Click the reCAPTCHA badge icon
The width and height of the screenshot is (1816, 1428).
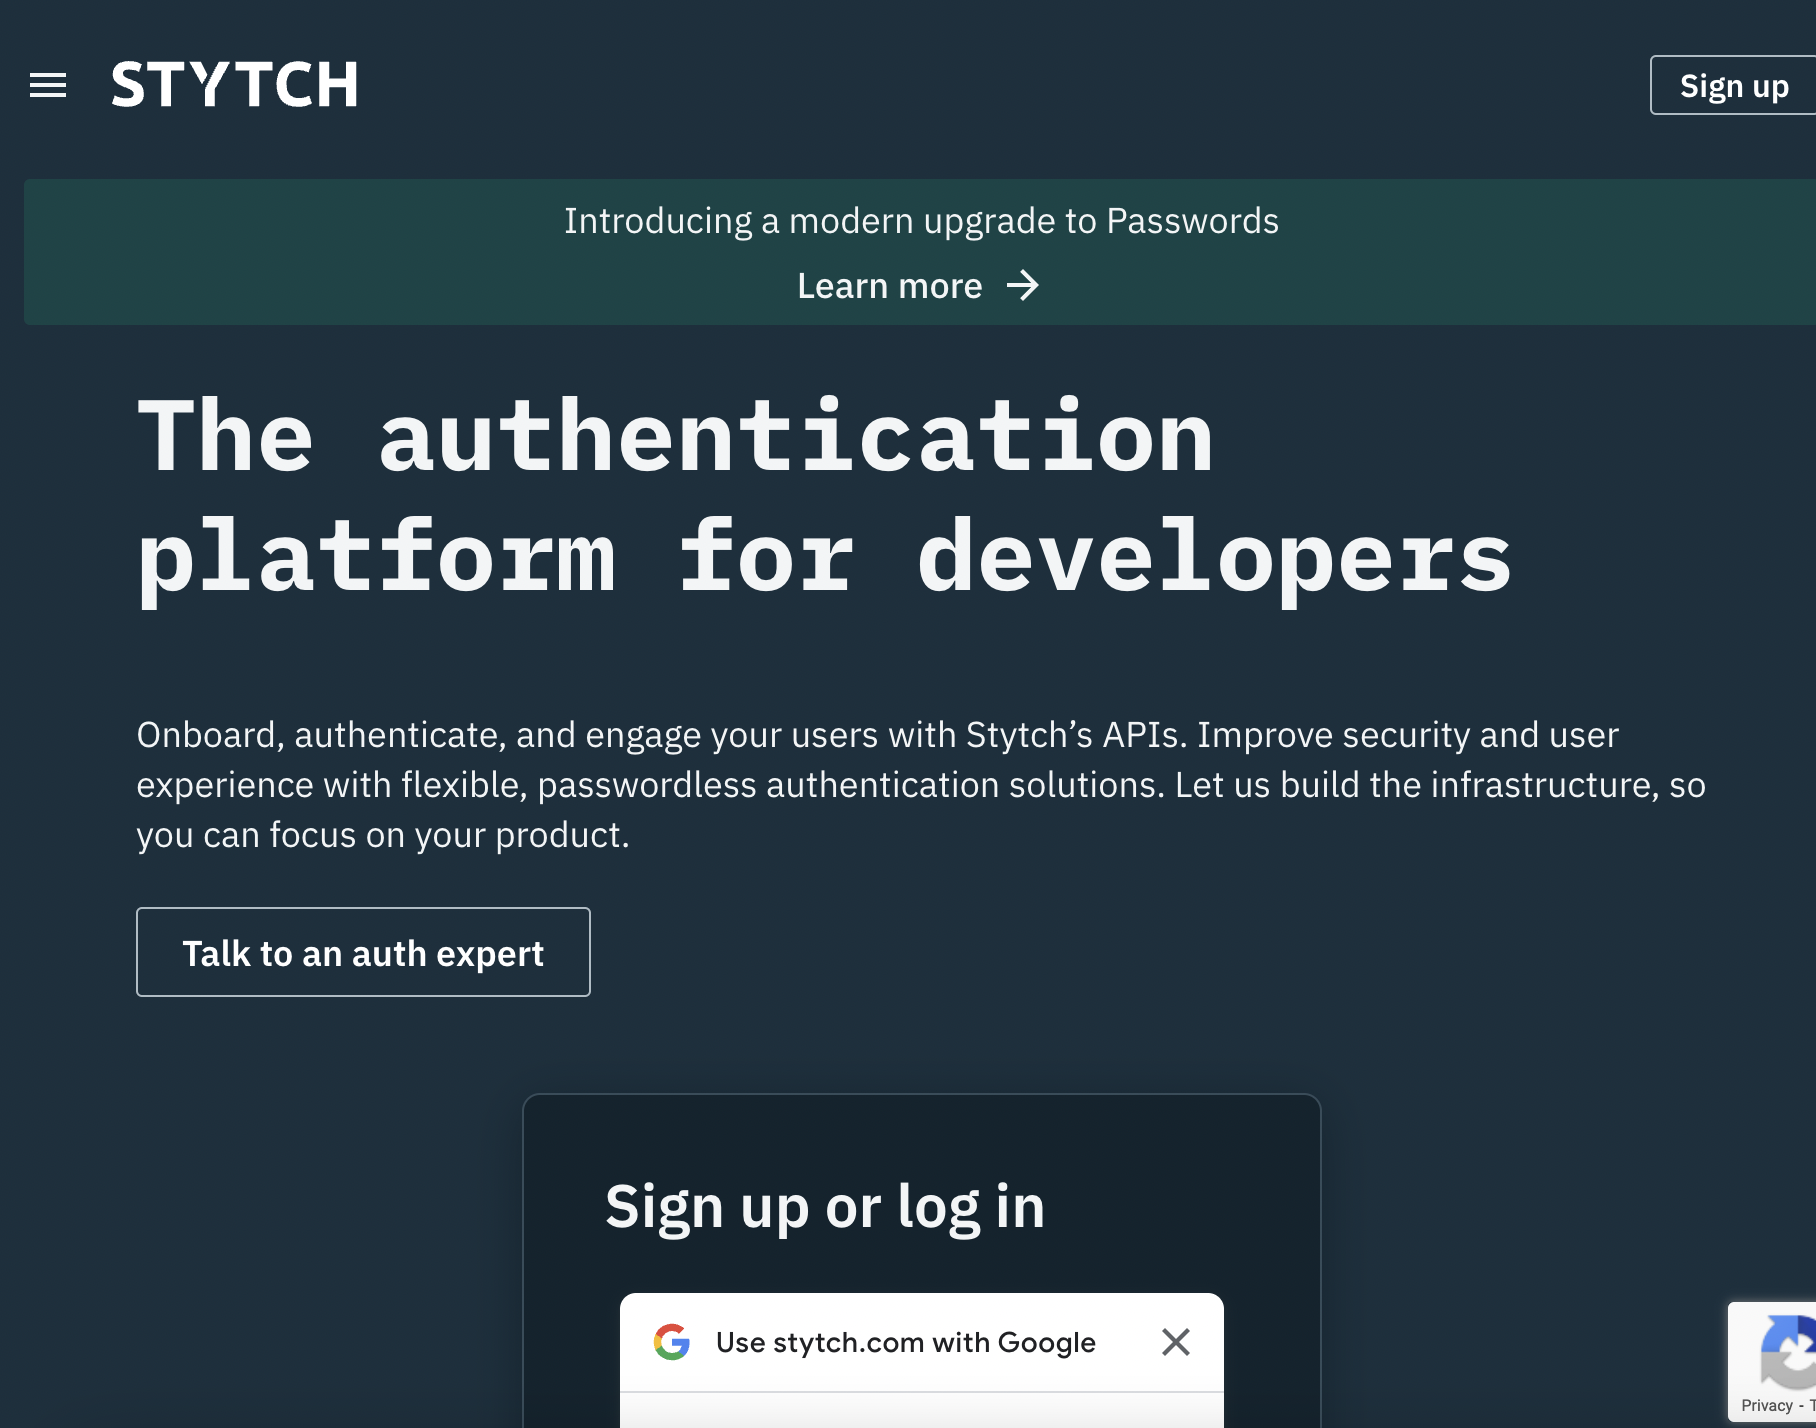(x=1790, y=1351)
